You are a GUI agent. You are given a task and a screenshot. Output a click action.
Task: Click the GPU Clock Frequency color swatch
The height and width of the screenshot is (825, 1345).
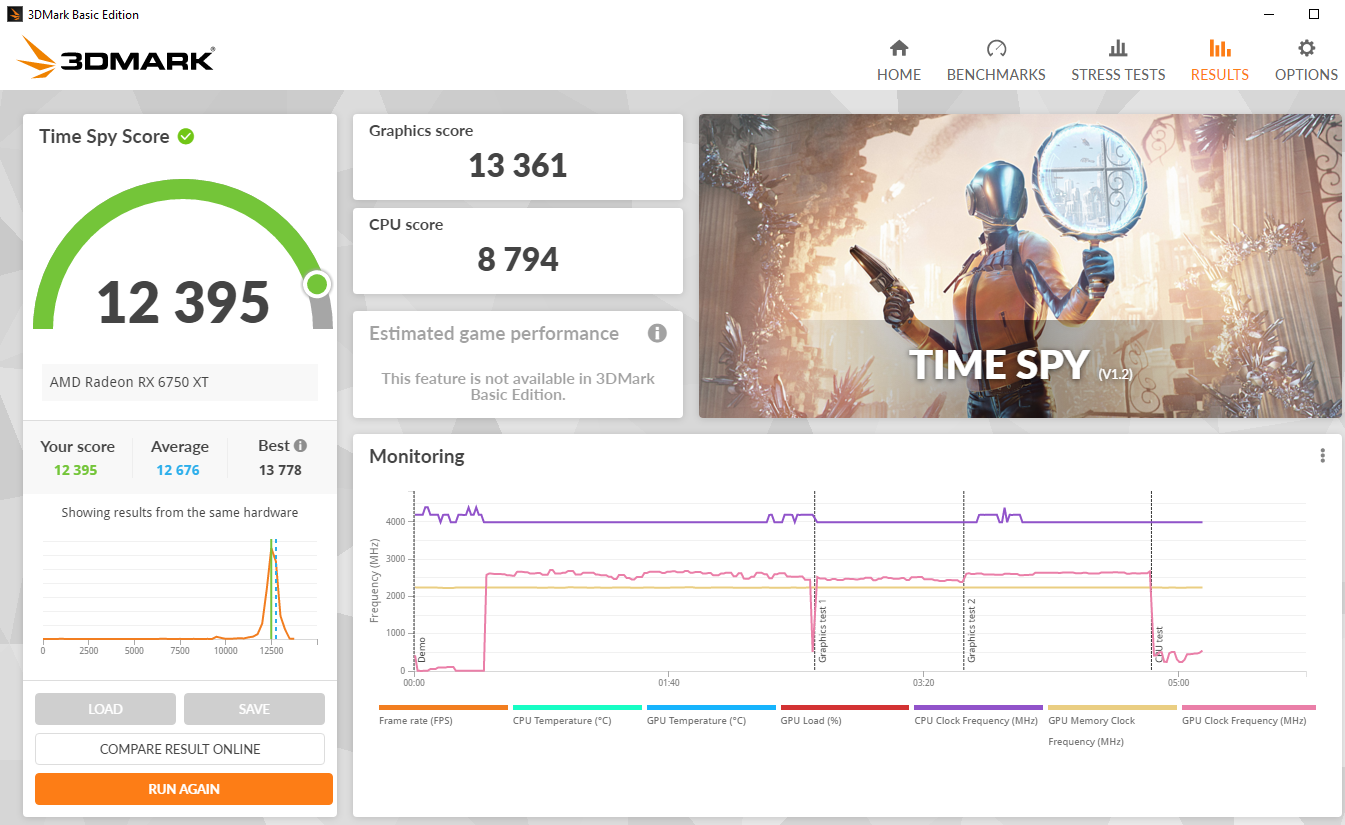[1248, 707]
